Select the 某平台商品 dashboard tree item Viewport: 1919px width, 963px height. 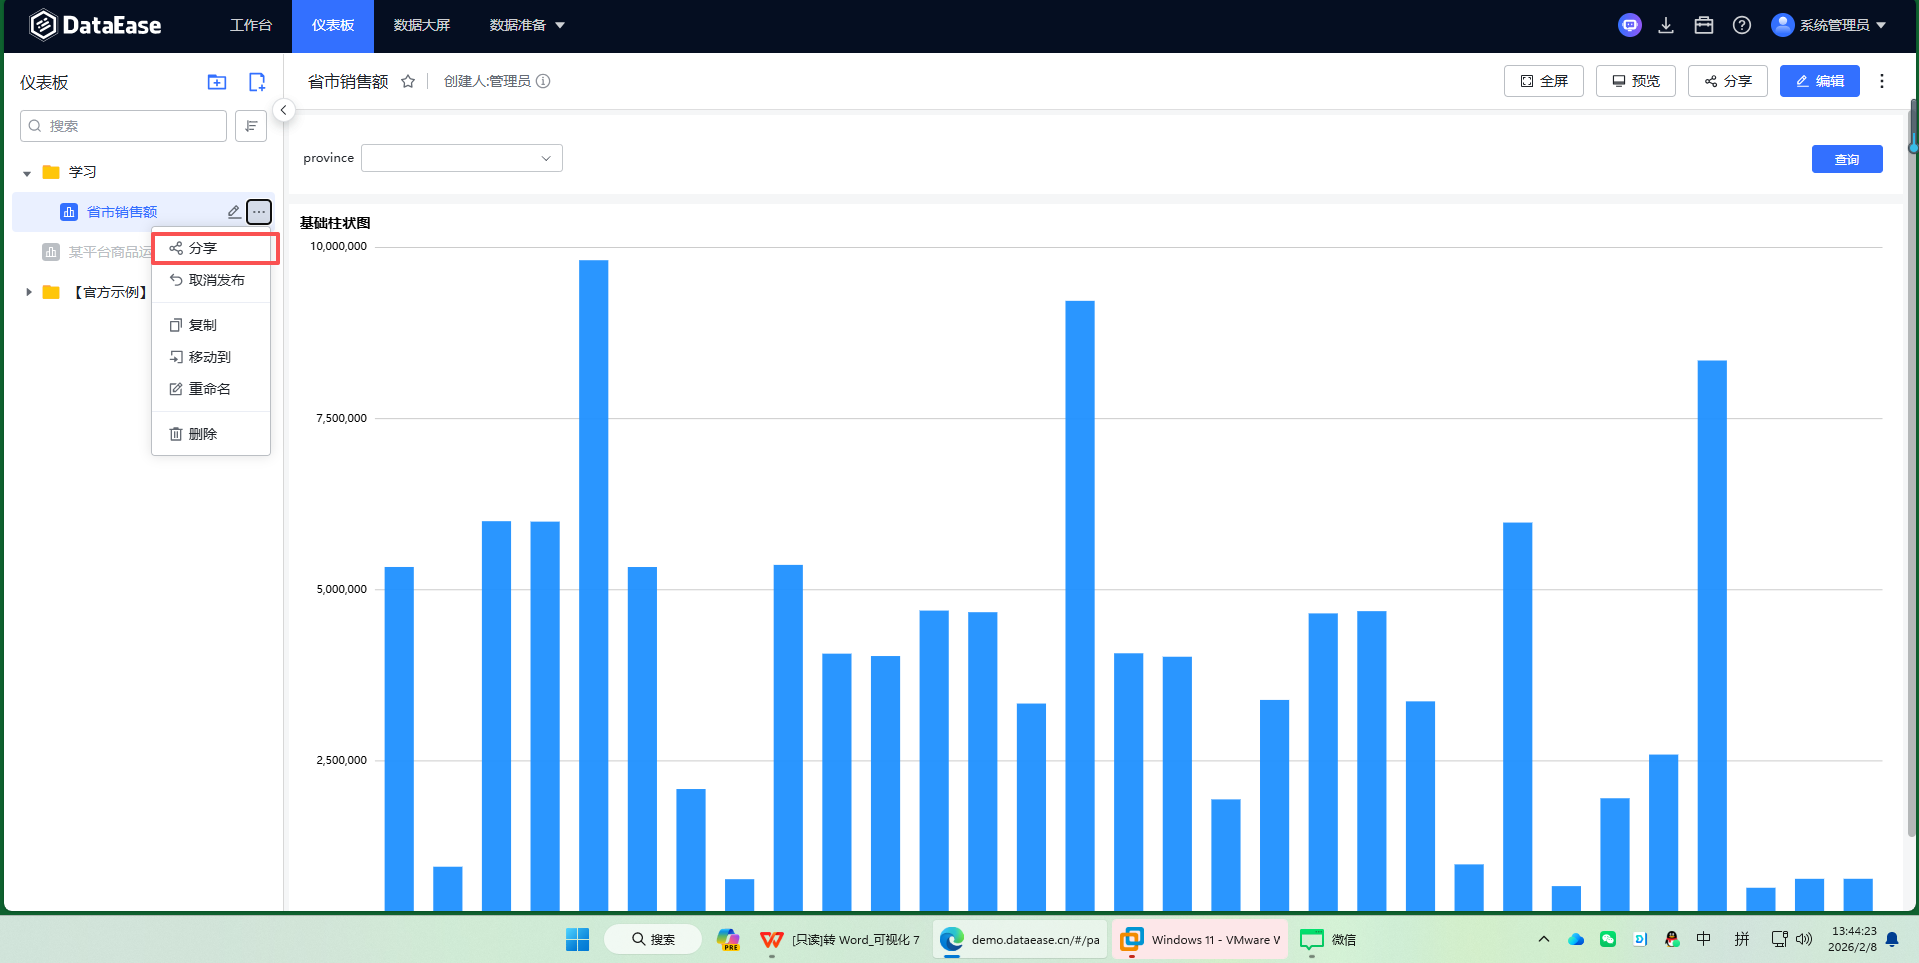[x=110, y=252]
